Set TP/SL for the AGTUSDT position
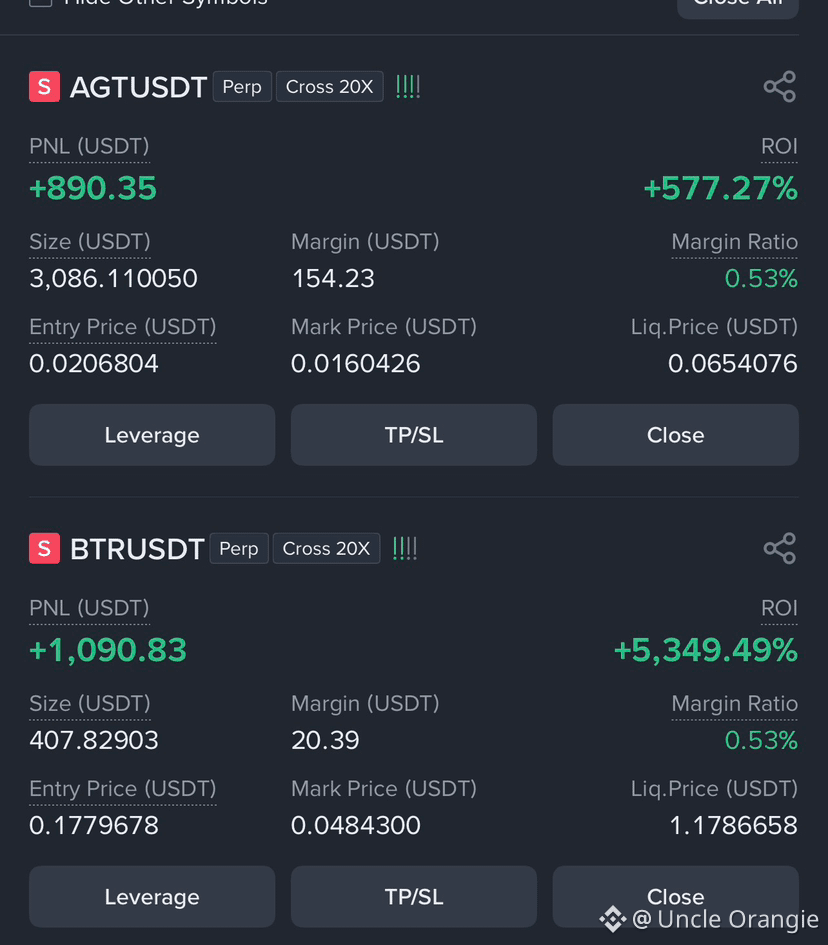This screenshot has width=828, height=945. pos(414,435)
